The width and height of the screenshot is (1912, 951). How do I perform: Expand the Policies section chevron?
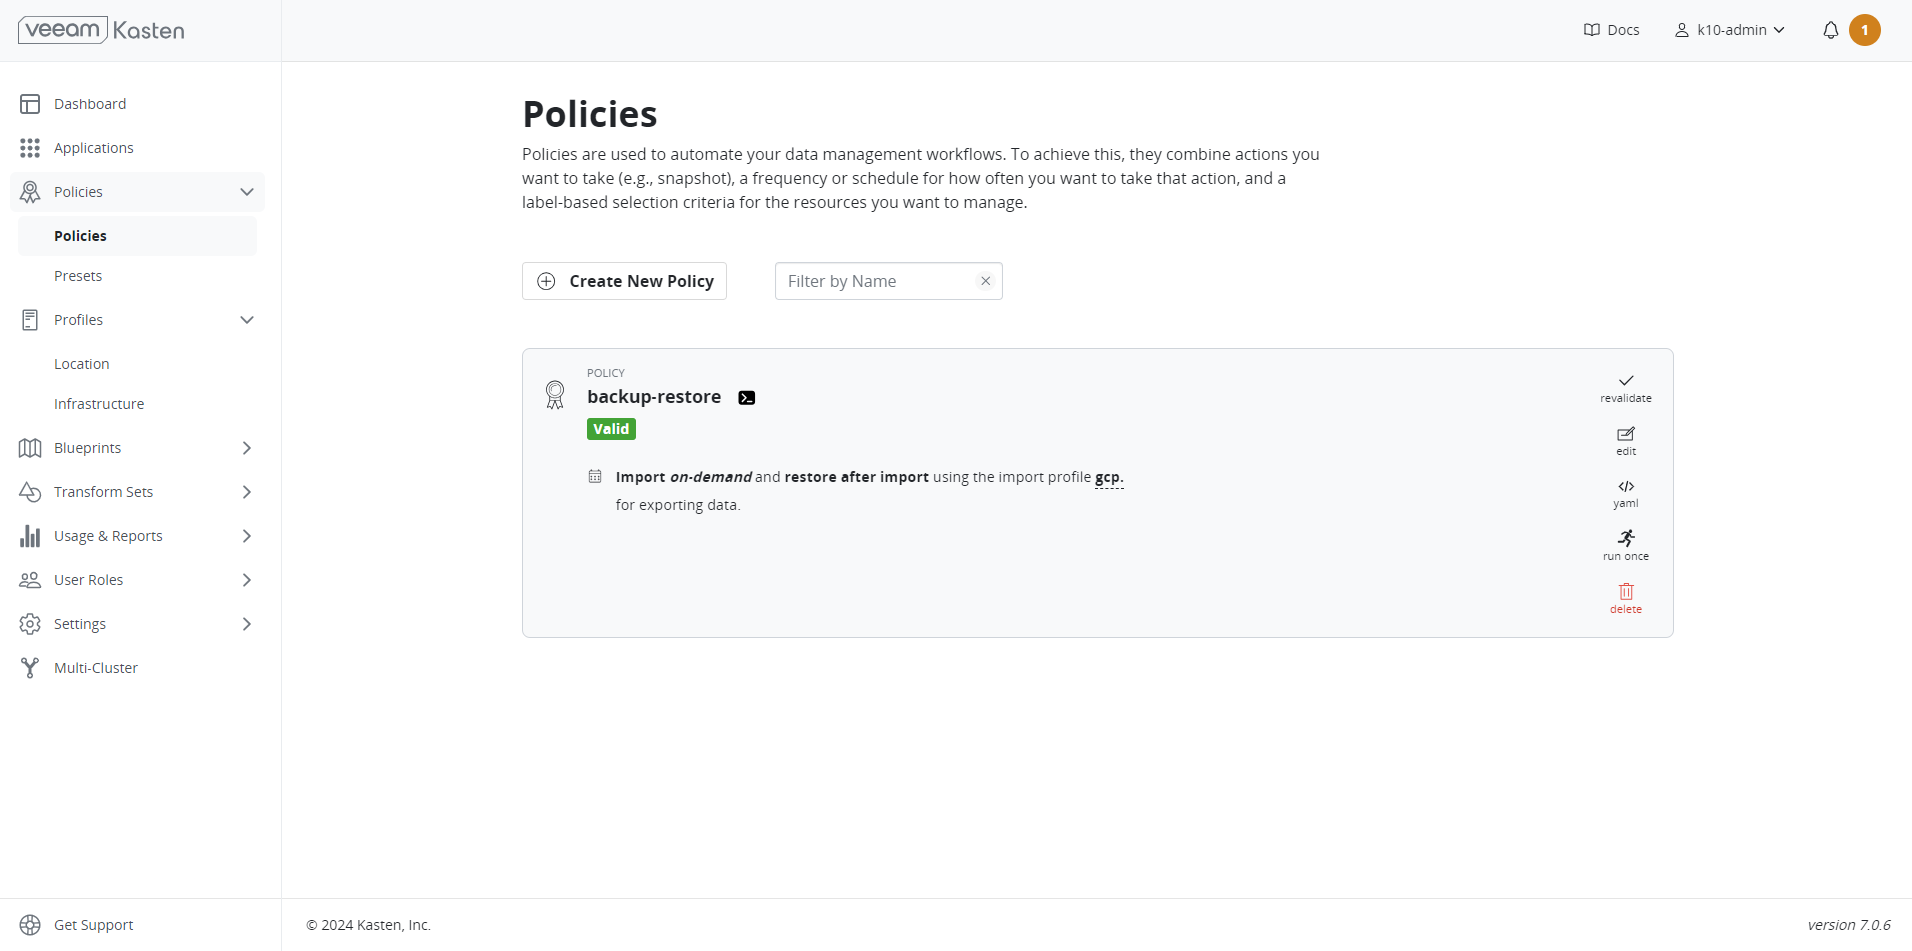click(x=247, y=191)
